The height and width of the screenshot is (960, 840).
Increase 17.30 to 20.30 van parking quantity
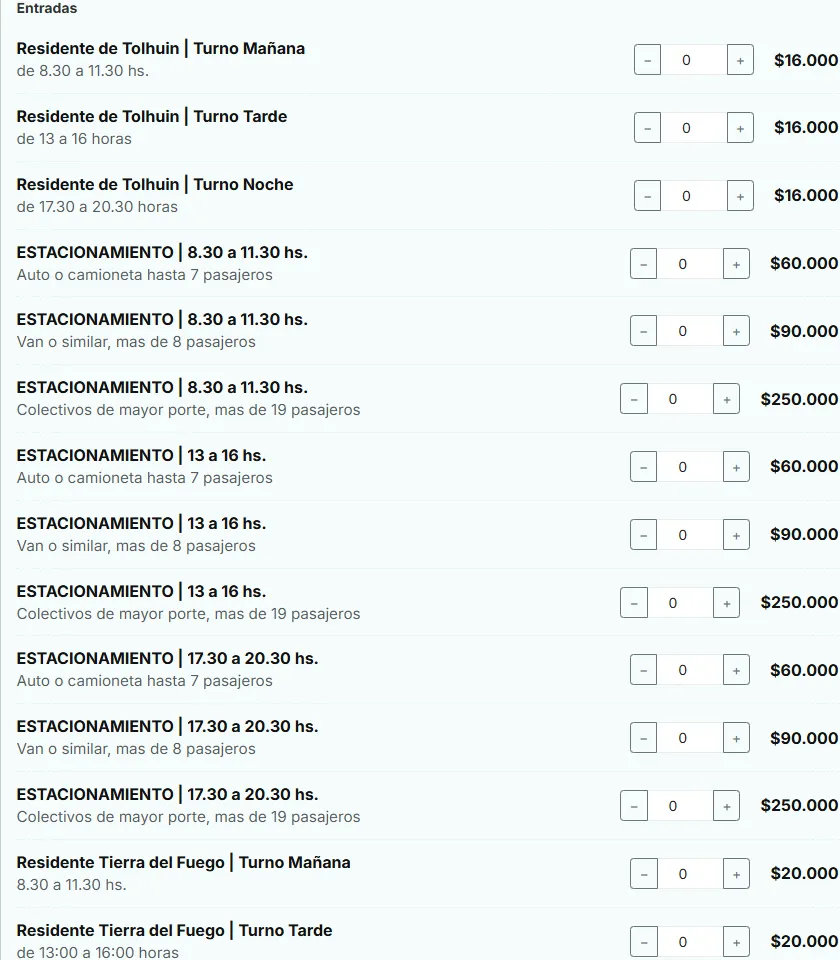pos(736,738)
